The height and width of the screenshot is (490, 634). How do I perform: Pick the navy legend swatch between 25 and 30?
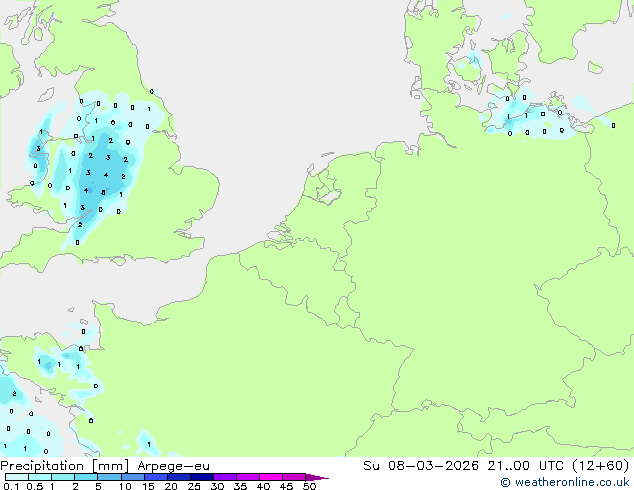[202, 477]
